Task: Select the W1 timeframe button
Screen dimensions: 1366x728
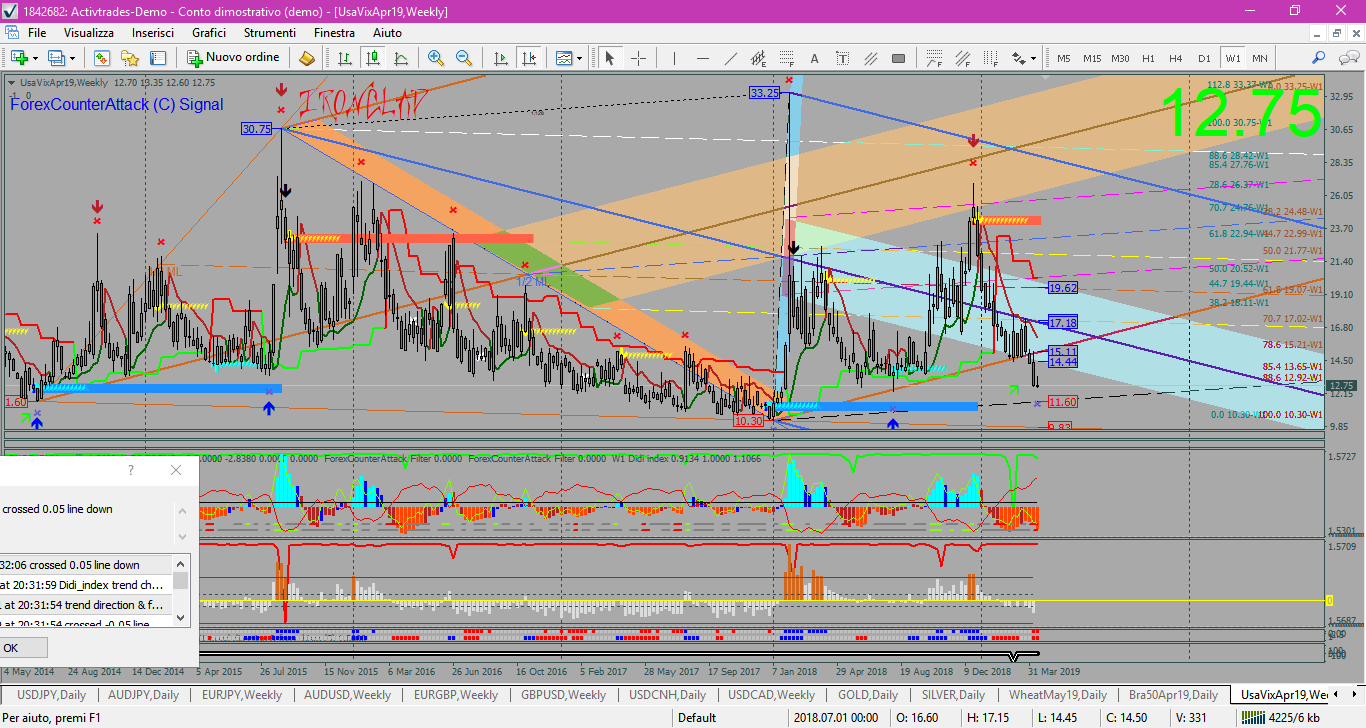Action: [x=1232, y=58]
